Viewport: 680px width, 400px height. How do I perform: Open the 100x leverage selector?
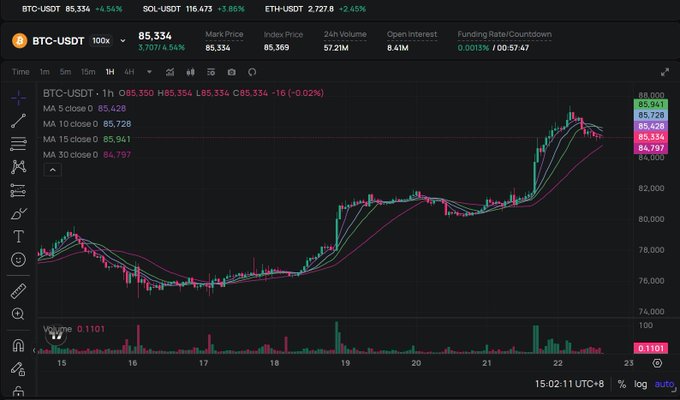[x=101, y=41]
